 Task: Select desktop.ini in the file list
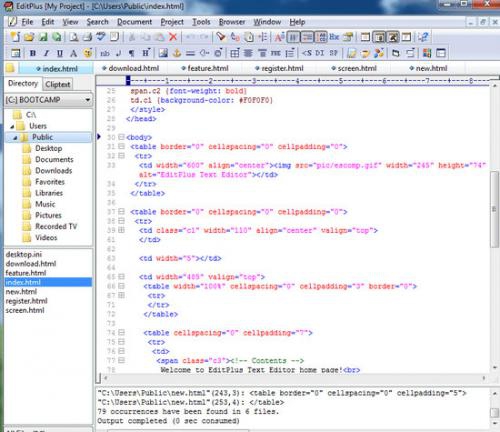(x=24, y=255)
